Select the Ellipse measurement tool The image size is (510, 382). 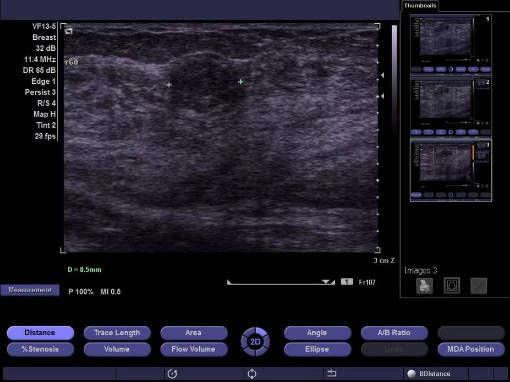coord(317,349)
